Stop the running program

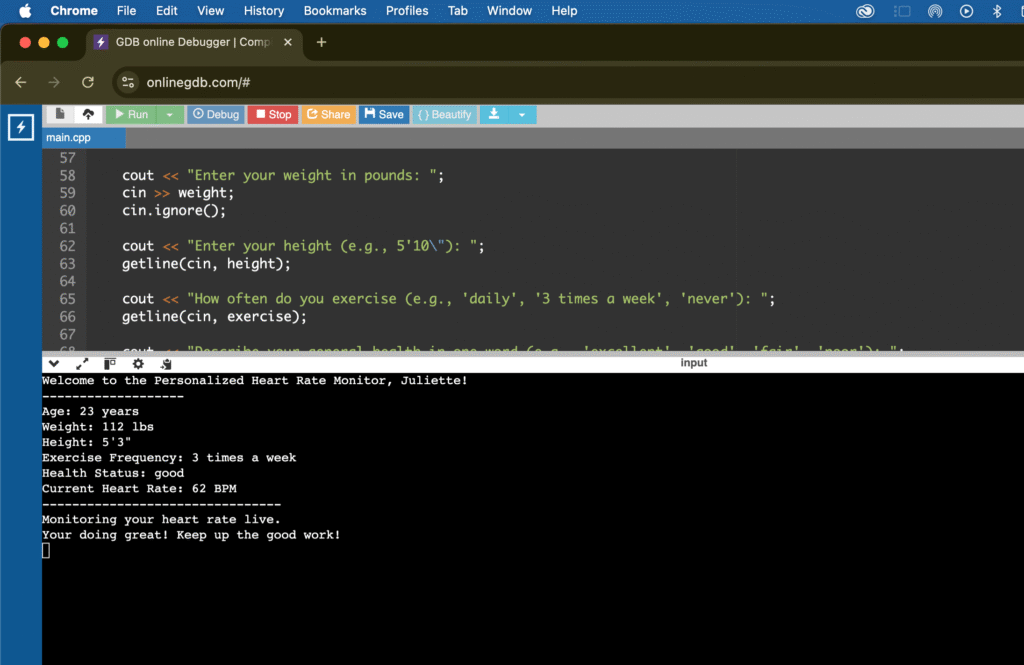click(x=272, y=114)
